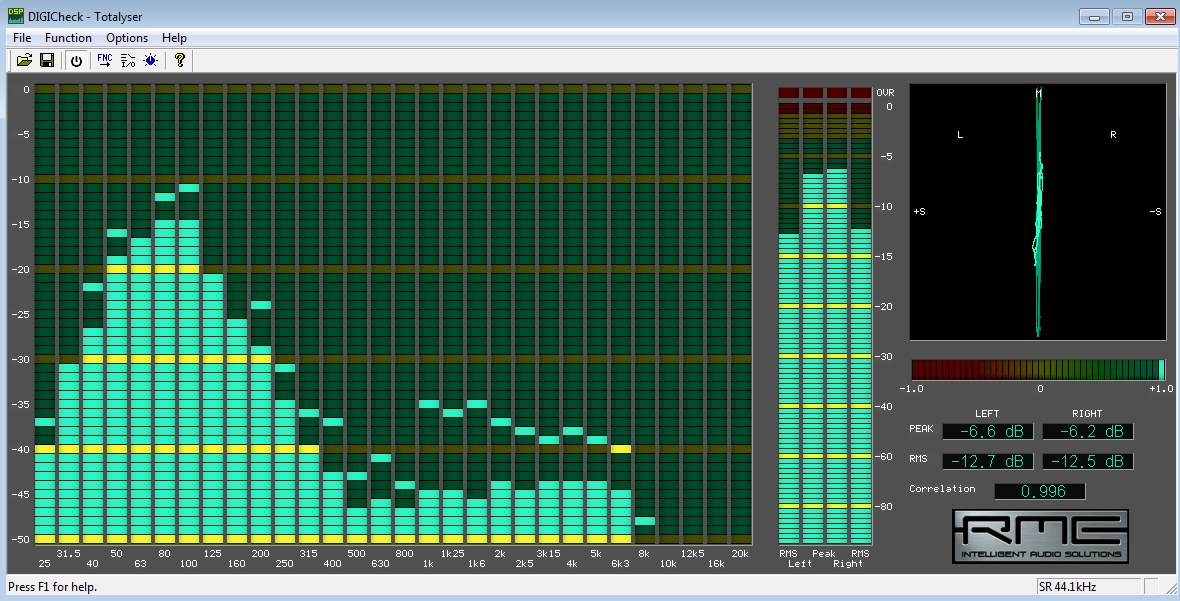The width and height of the screenshot is (1180, 601).
Task: Click the 16k frequency label
Action: click(716, 563)
